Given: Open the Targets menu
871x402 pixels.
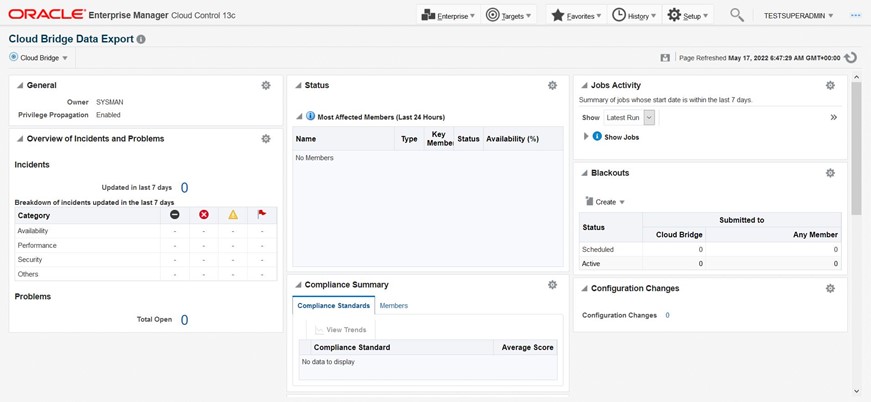Looking at the screenshot, I should pyautogui.click(x=509, y=16).
